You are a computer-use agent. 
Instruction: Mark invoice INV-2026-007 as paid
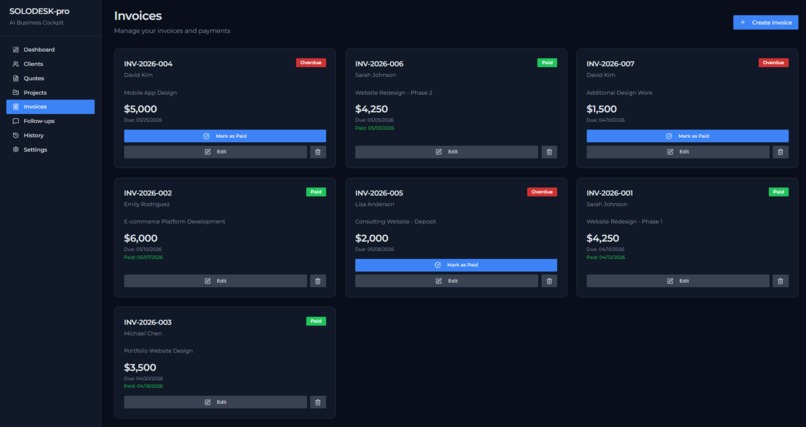point(687,136)
